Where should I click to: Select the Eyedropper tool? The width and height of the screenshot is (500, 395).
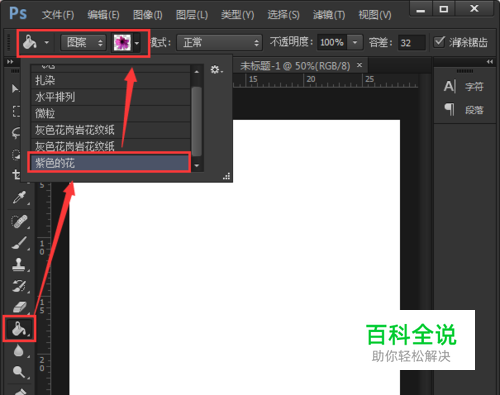coord(19,197)
